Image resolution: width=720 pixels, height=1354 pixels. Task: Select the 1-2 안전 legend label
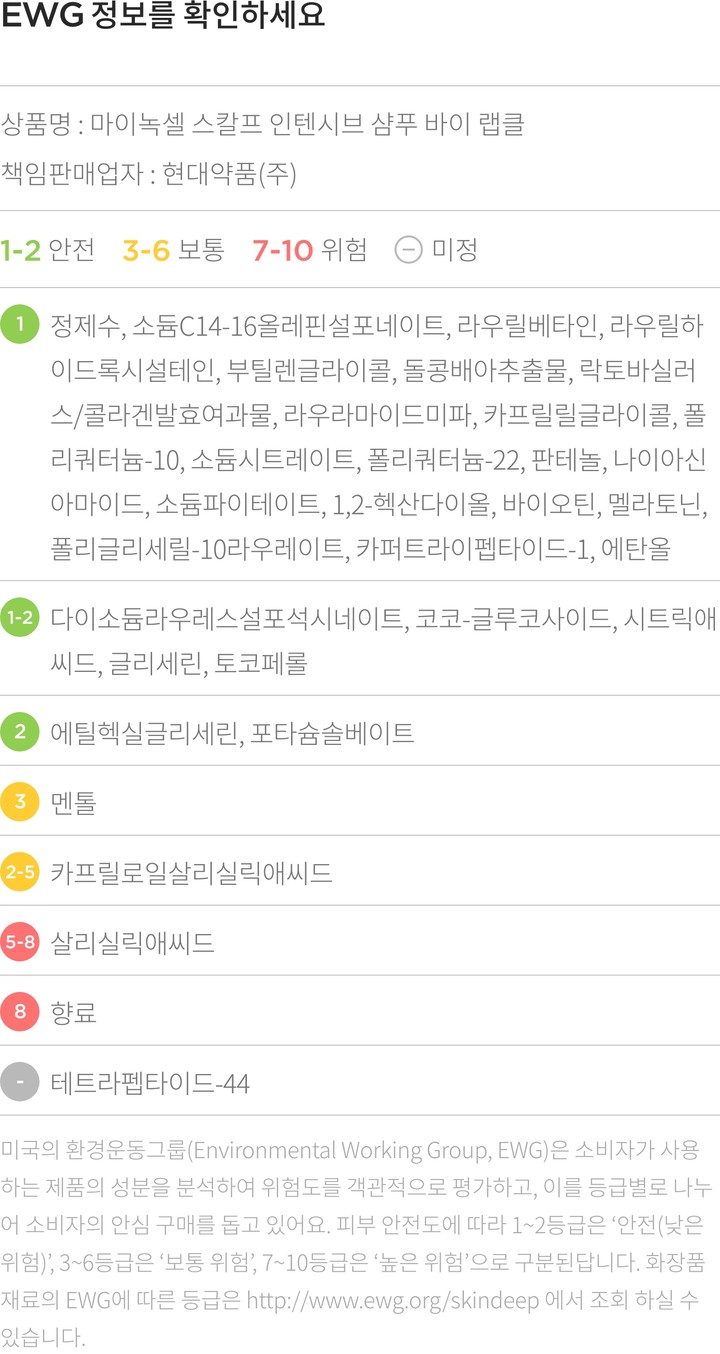click(48, 249)
